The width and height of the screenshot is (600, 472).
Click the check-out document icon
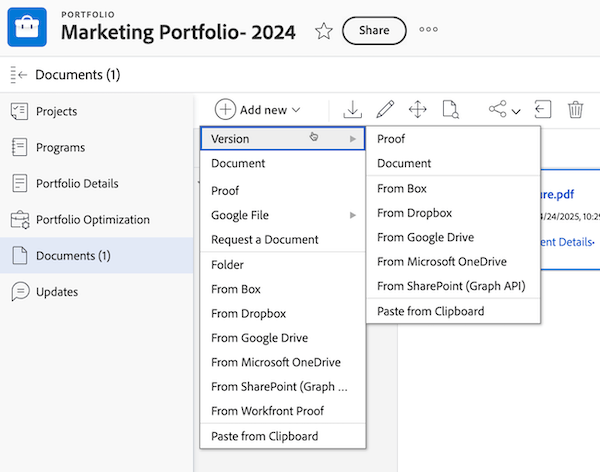[x=543, y=110]
